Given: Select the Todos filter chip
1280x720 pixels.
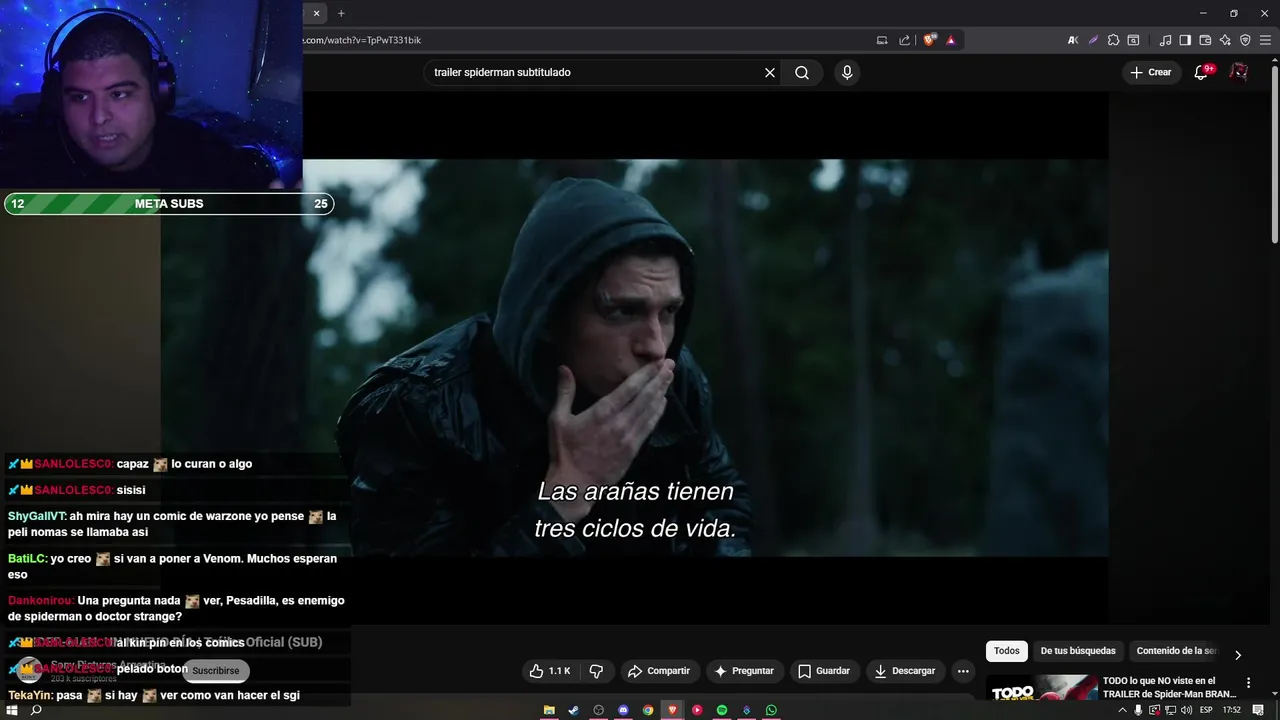Looking at the screenshot, I should click(x=1007, y=651).
